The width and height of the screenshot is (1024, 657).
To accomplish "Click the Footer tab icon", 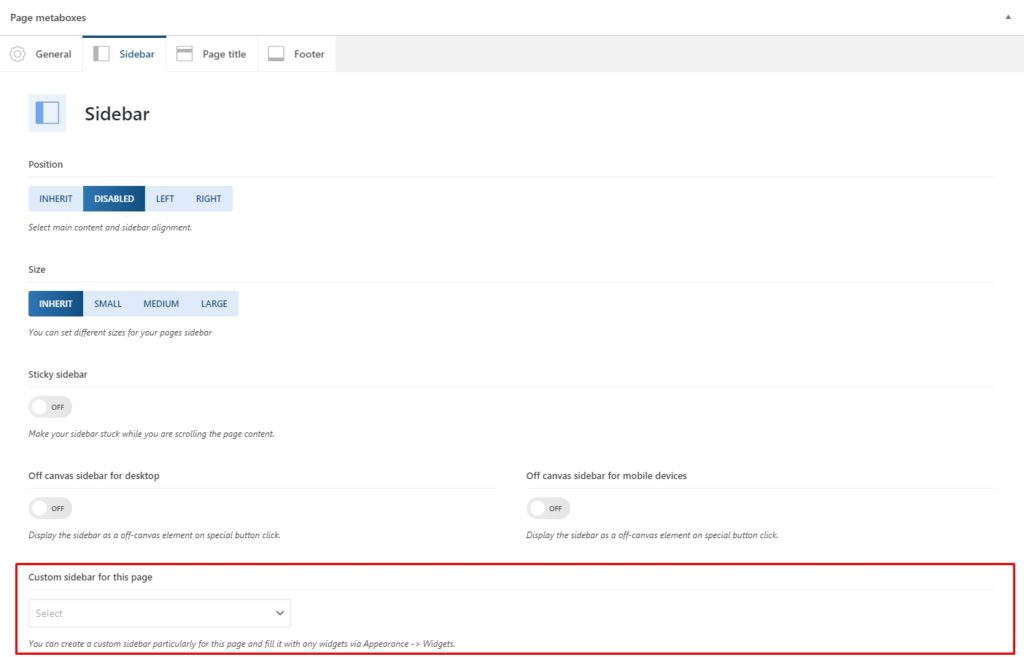I will 276,54.
